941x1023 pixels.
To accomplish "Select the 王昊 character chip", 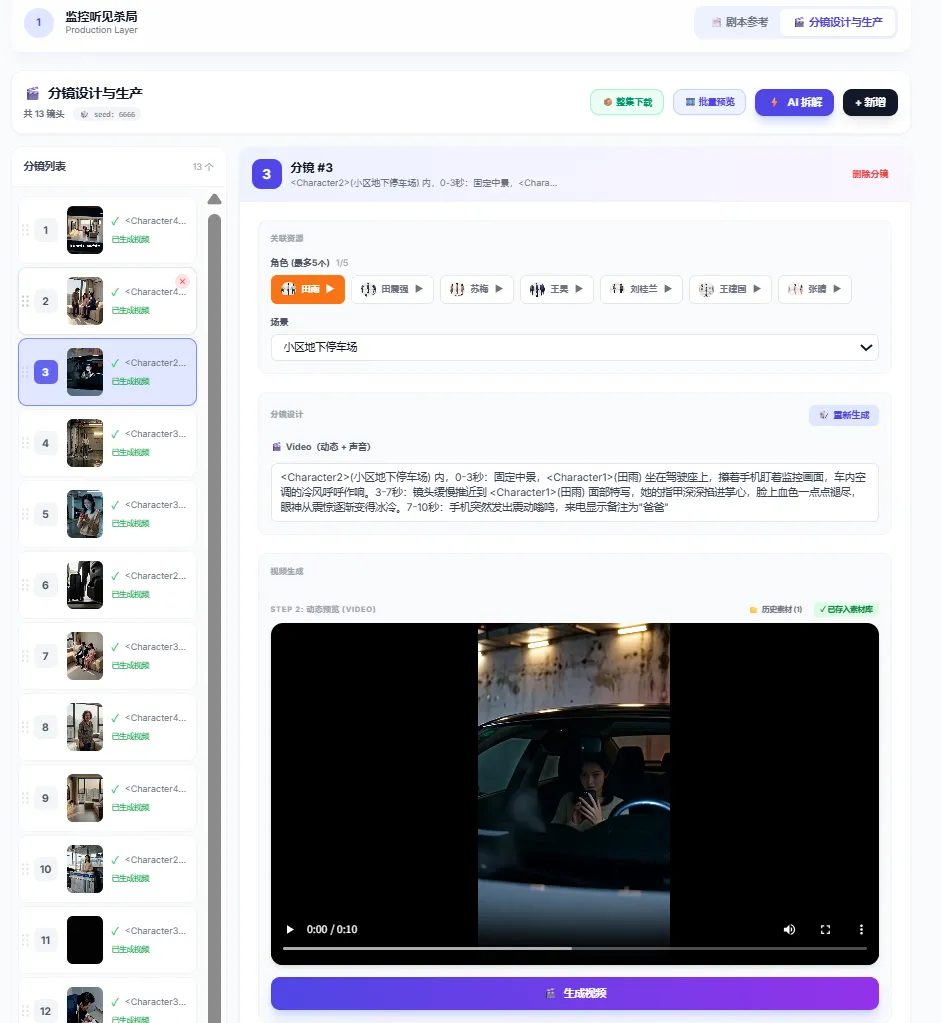I will click(557, 289).
